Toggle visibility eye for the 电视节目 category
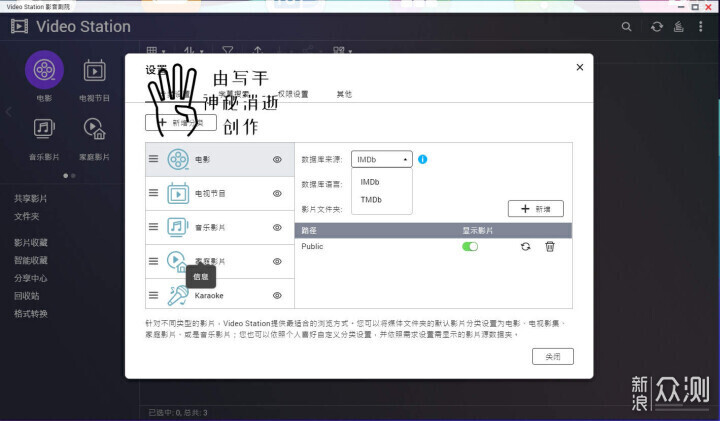 pos(277,193)
